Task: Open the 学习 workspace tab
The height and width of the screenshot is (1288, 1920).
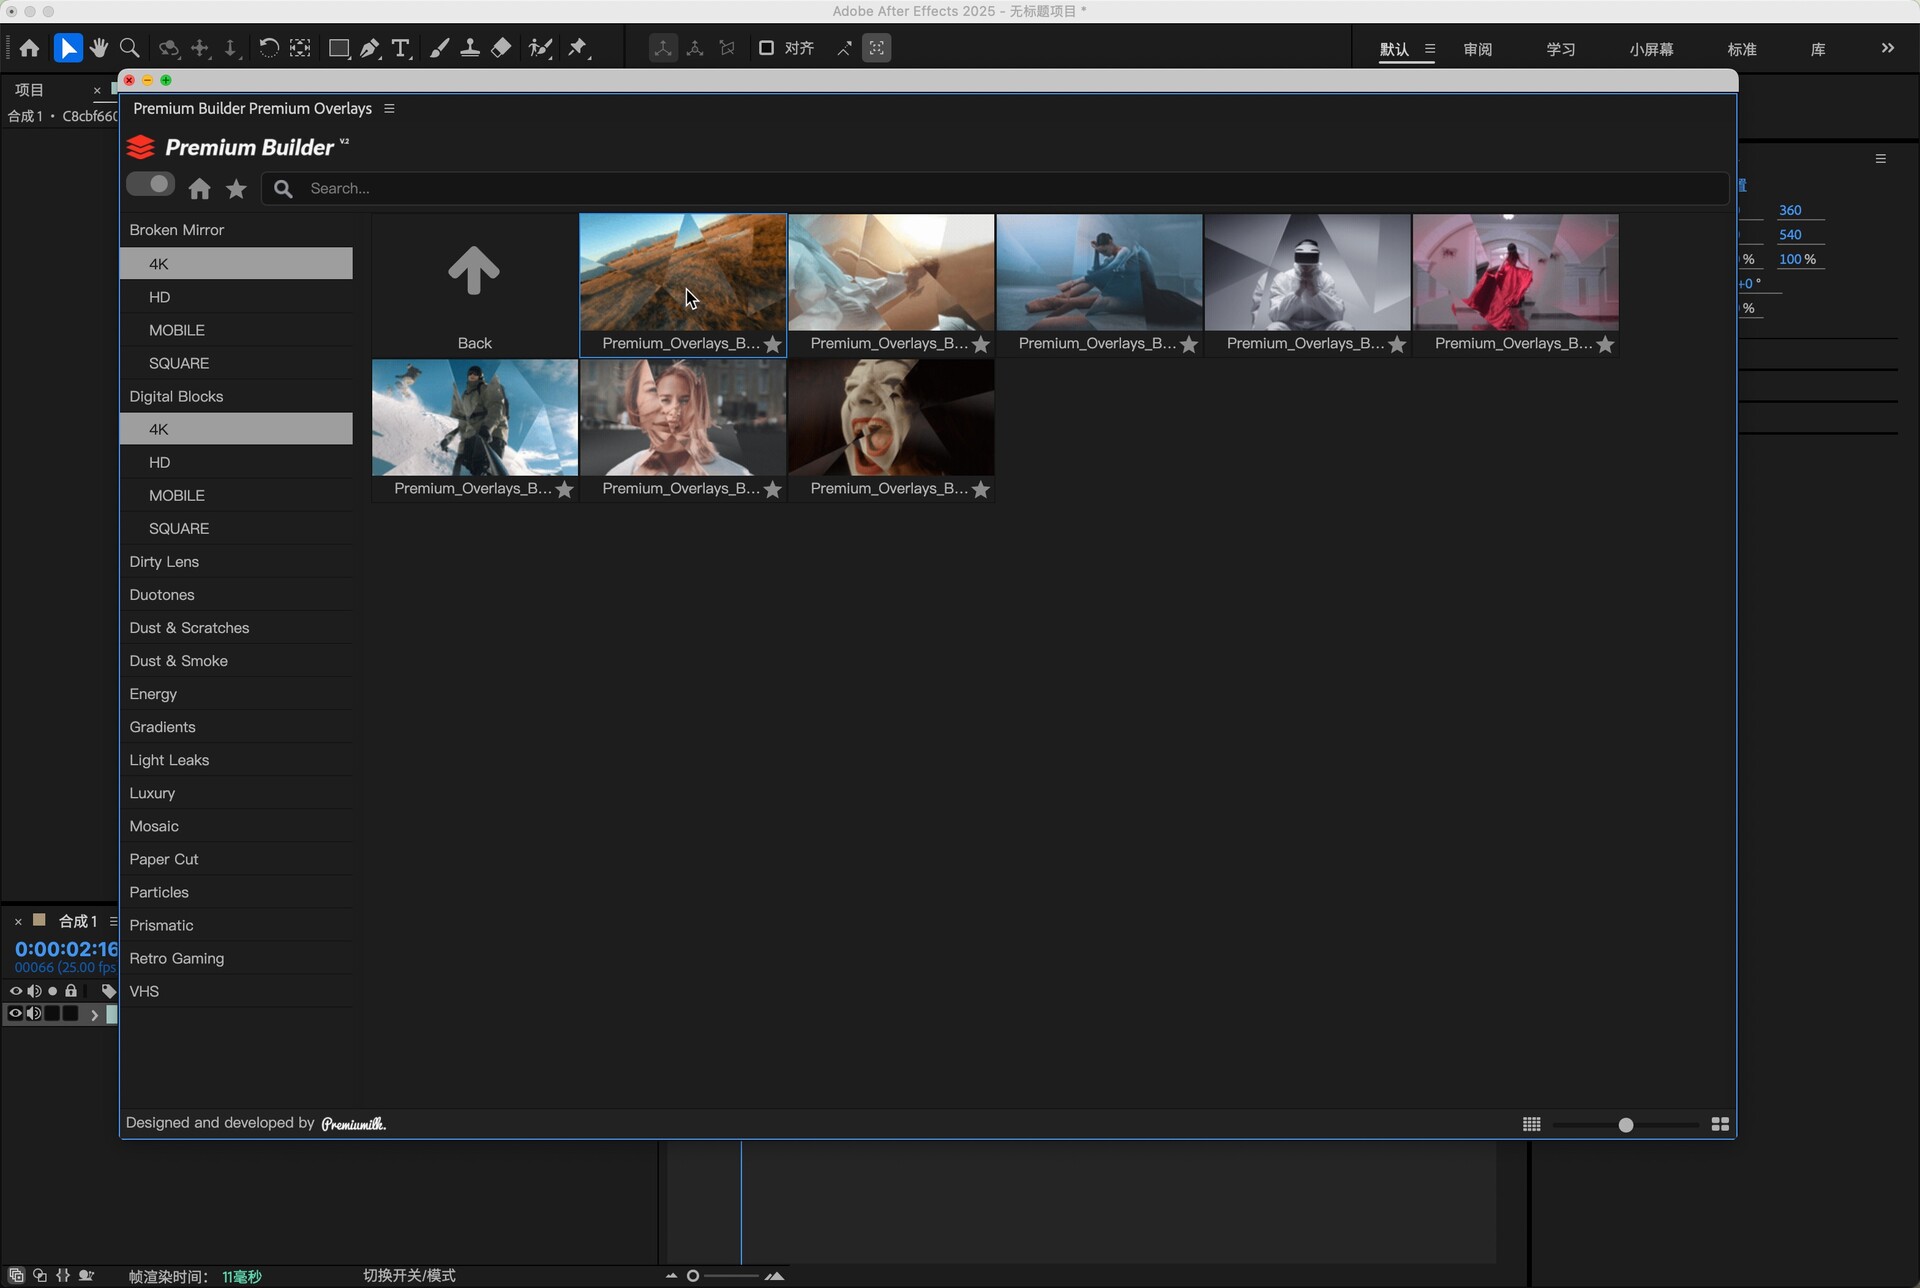Action: pyautogui.click(x=1560, y=49)
